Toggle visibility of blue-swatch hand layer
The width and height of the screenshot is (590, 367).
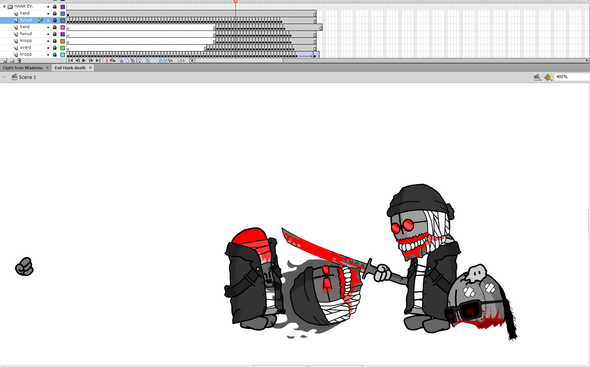click(x=48, y=14)
